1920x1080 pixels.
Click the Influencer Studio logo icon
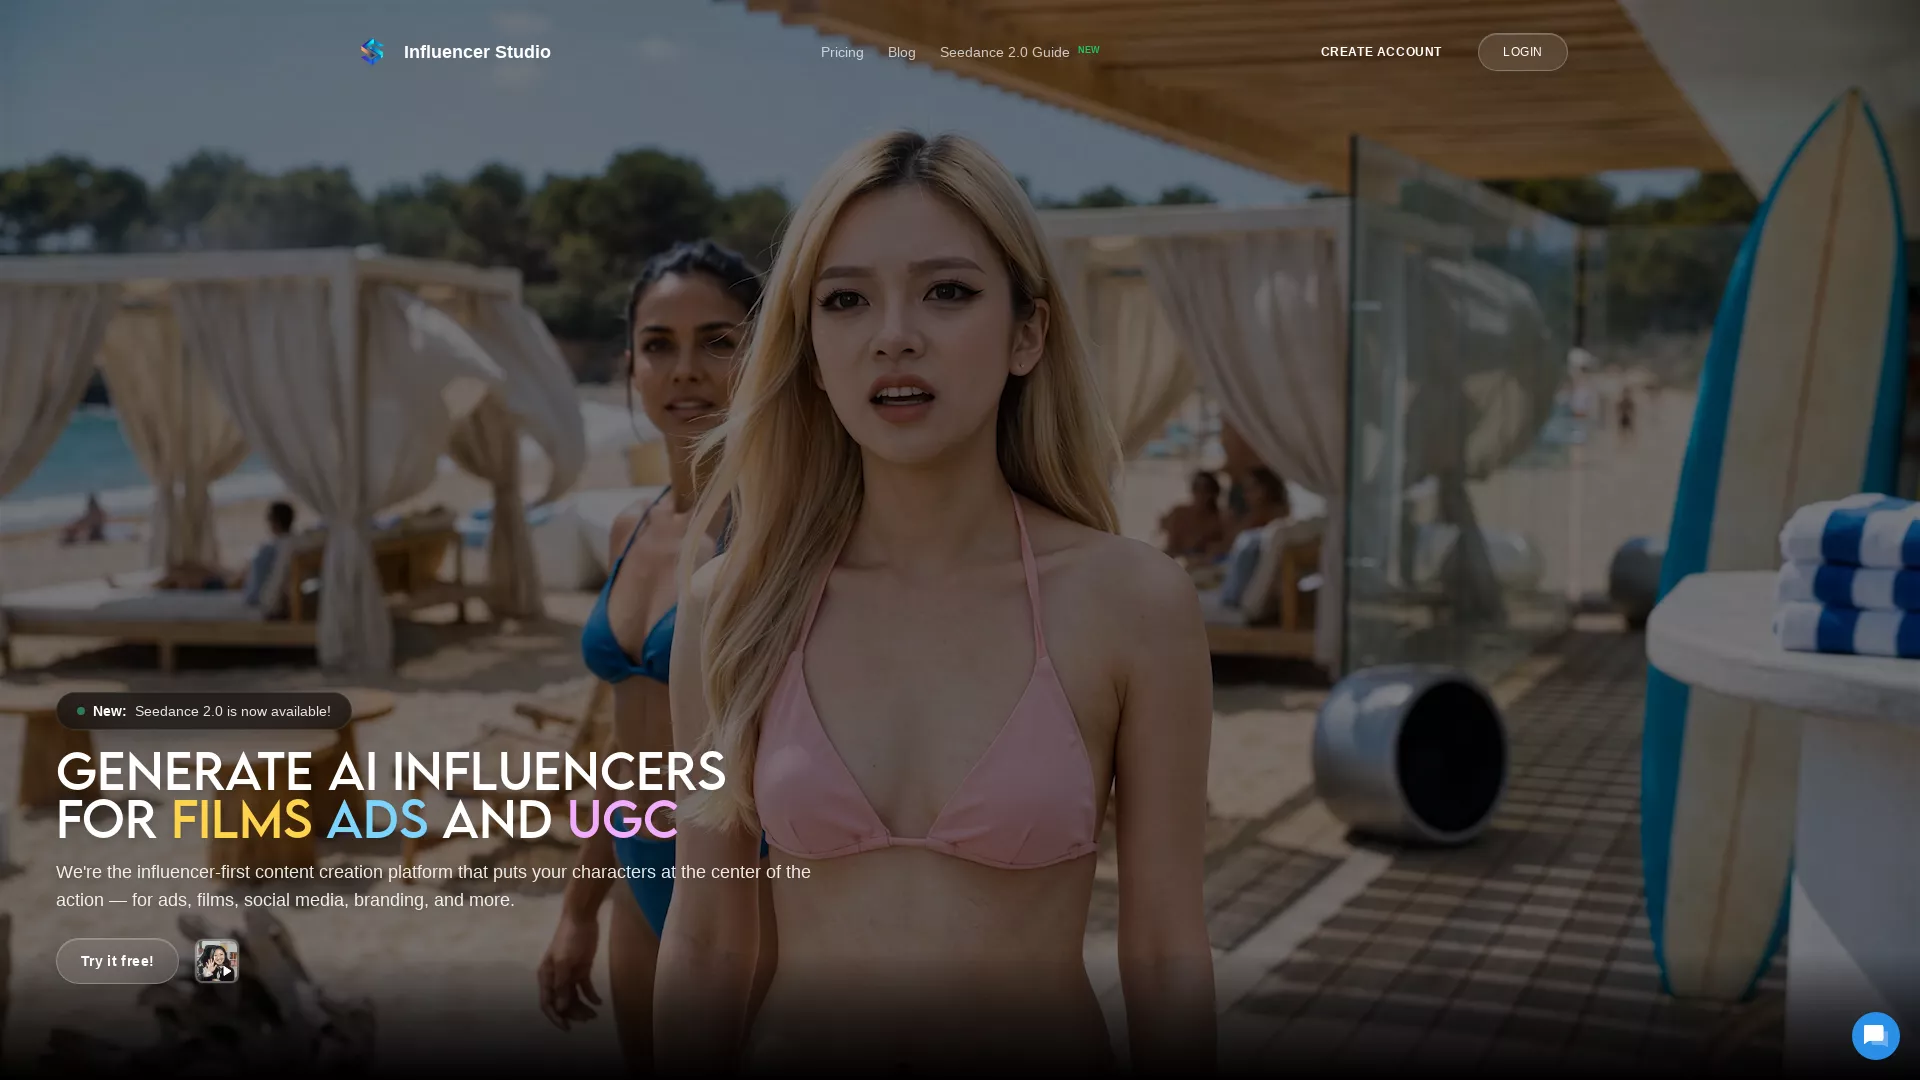(372, 51)
